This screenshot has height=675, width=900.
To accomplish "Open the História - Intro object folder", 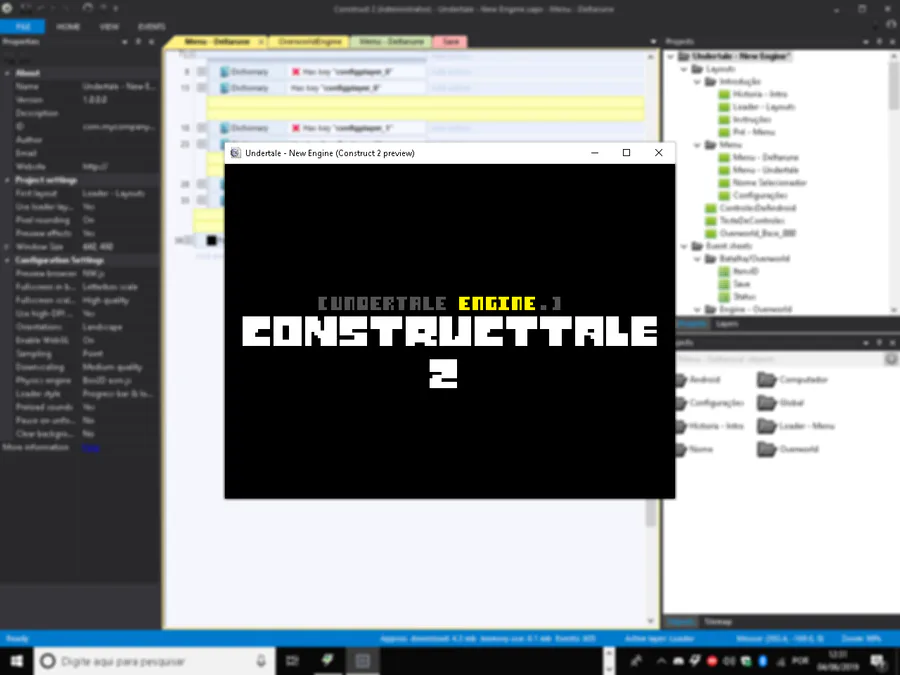I will coord(710,426).
